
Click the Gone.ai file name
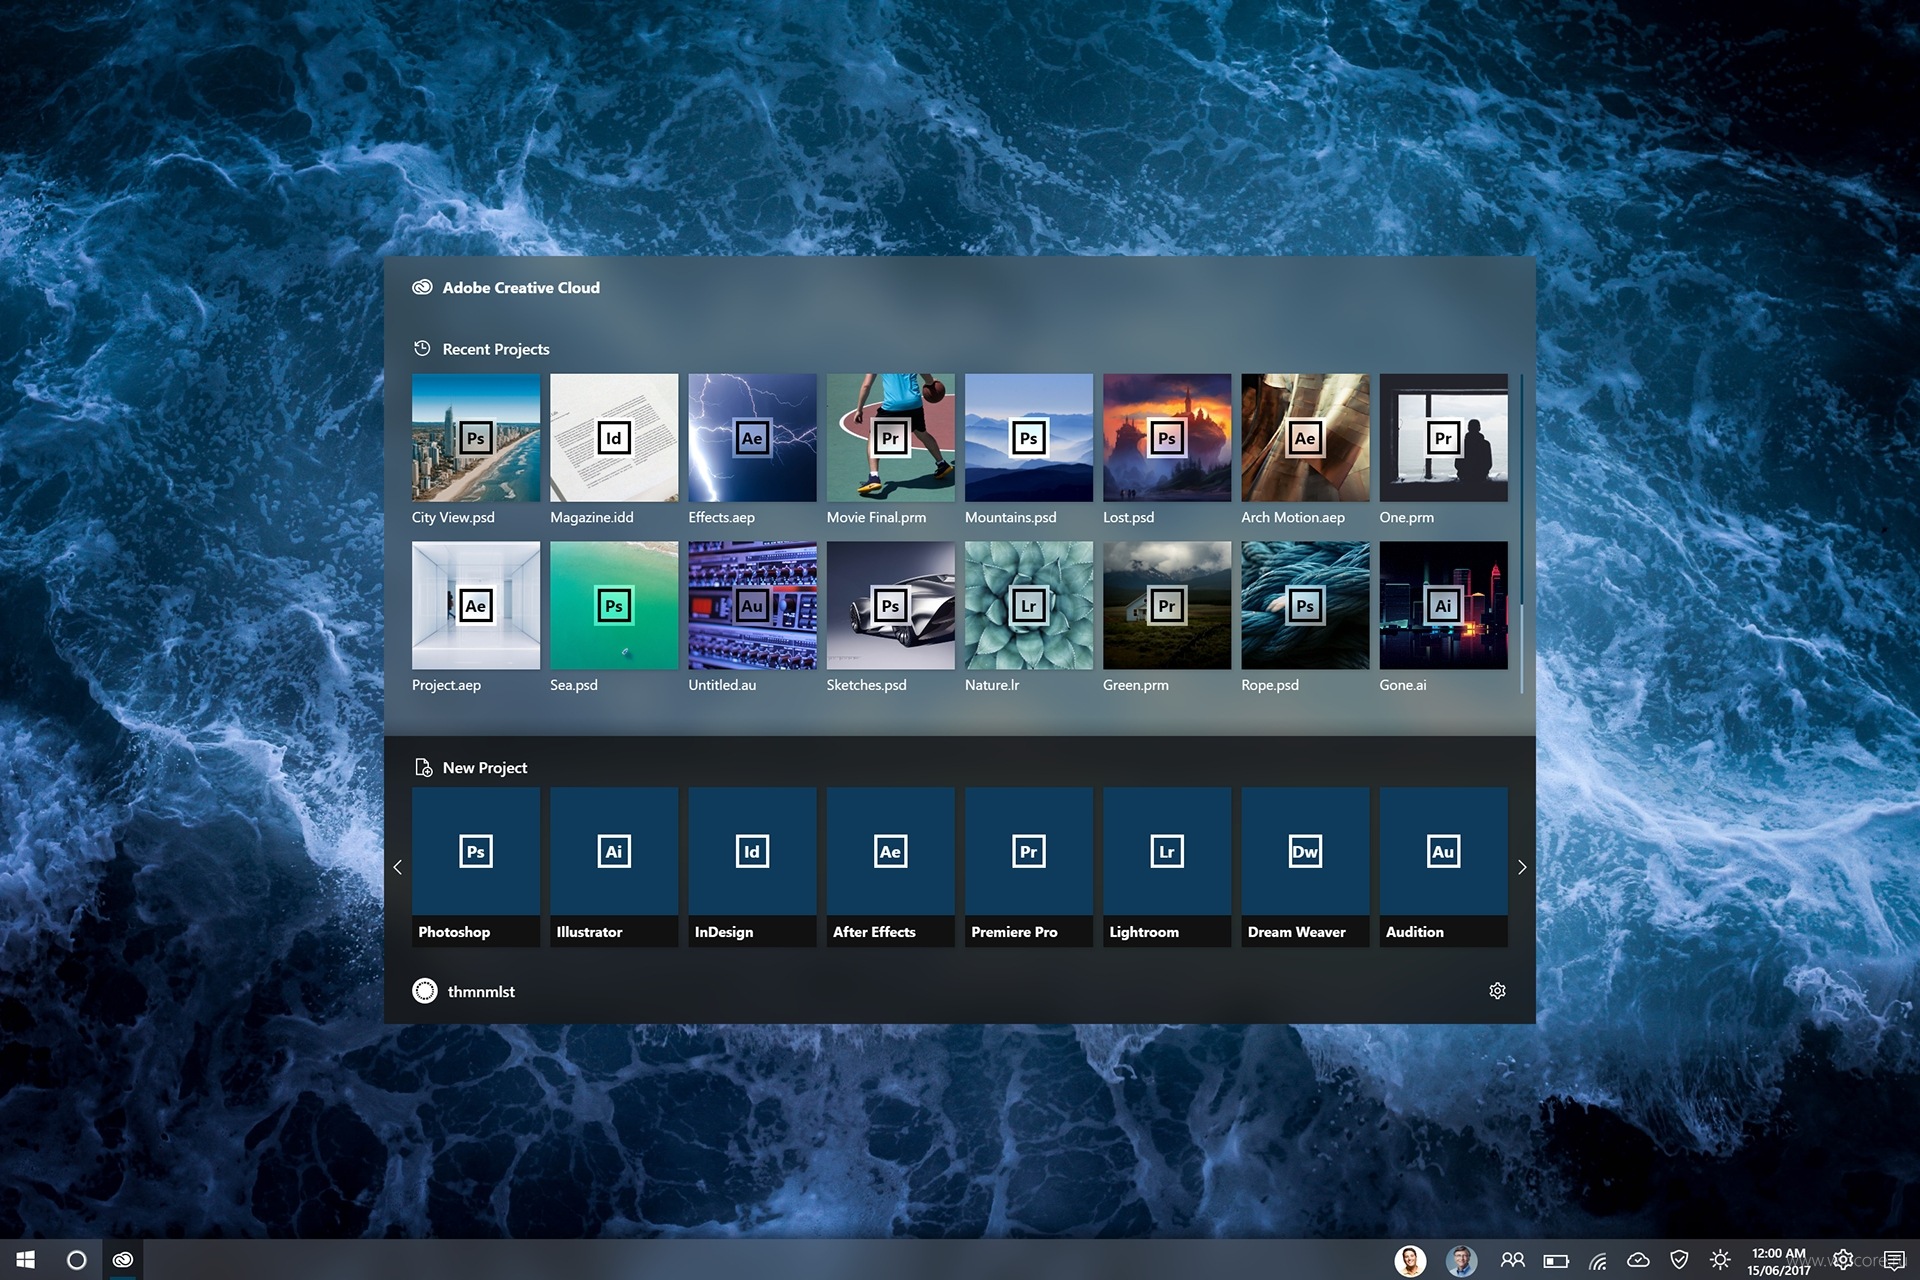1403,685
